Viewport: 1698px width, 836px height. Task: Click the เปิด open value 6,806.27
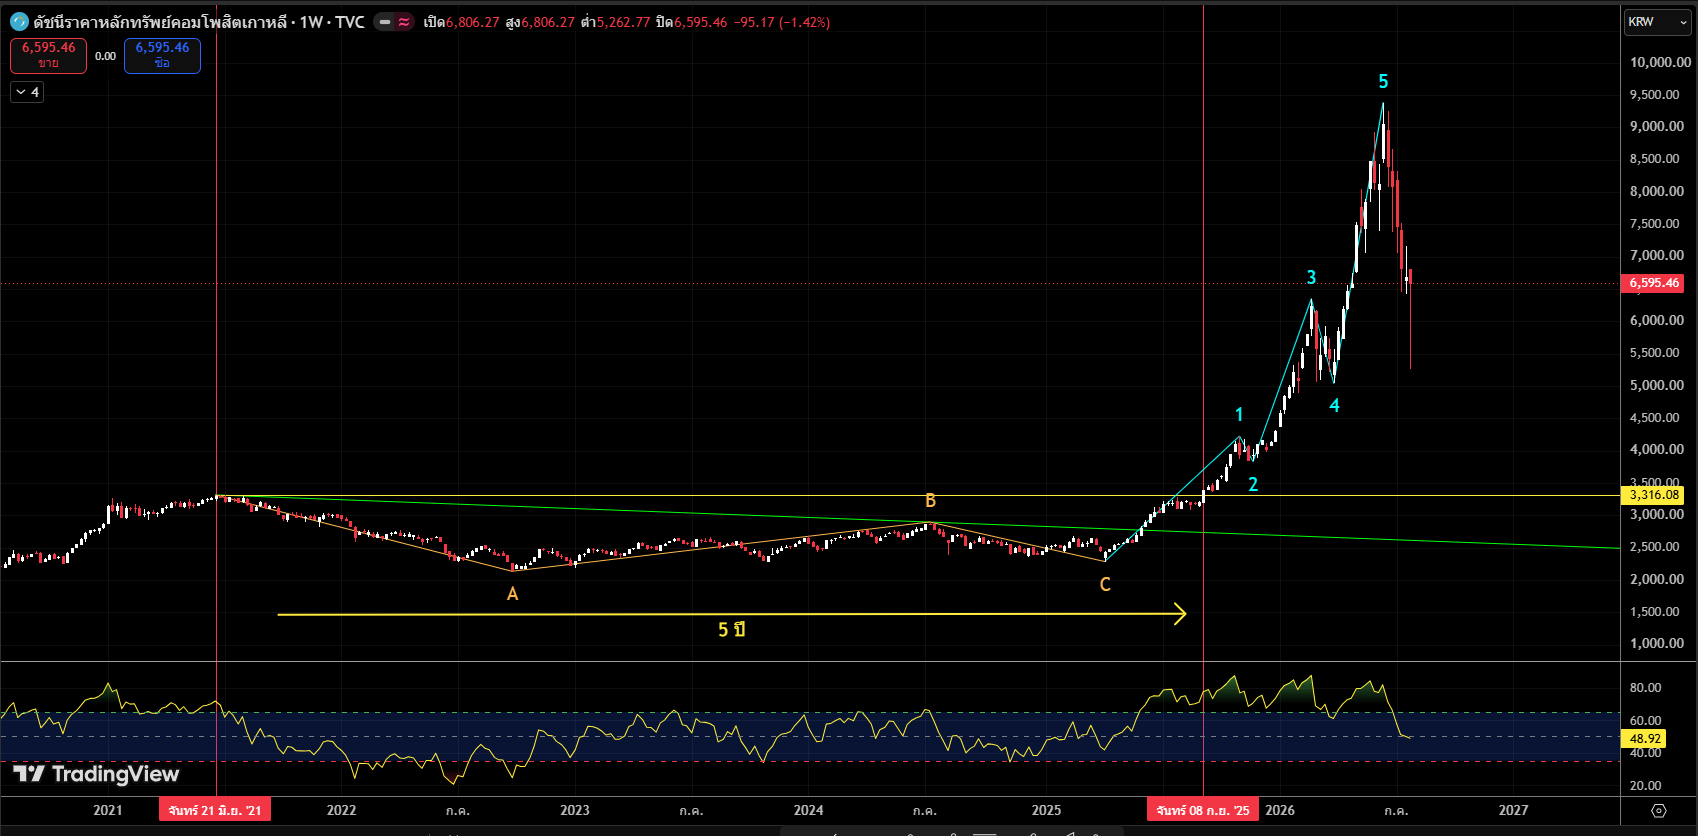point(472,22)
